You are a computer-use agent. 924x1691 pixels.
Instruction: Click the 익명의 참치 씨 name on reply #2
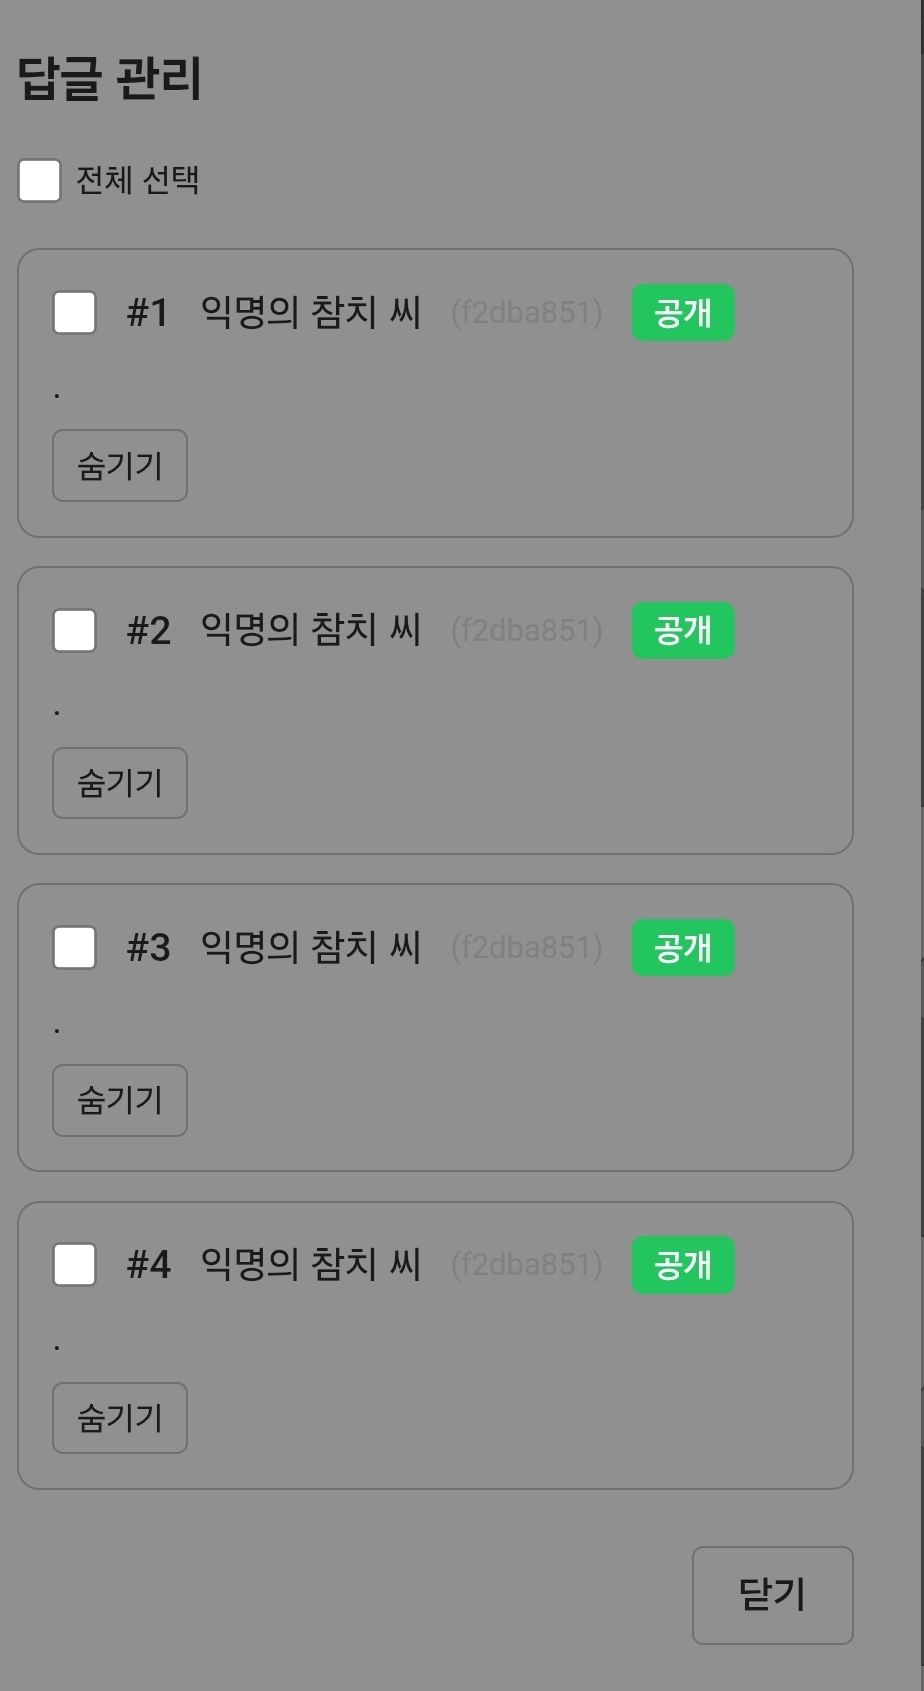click(311, 631)
